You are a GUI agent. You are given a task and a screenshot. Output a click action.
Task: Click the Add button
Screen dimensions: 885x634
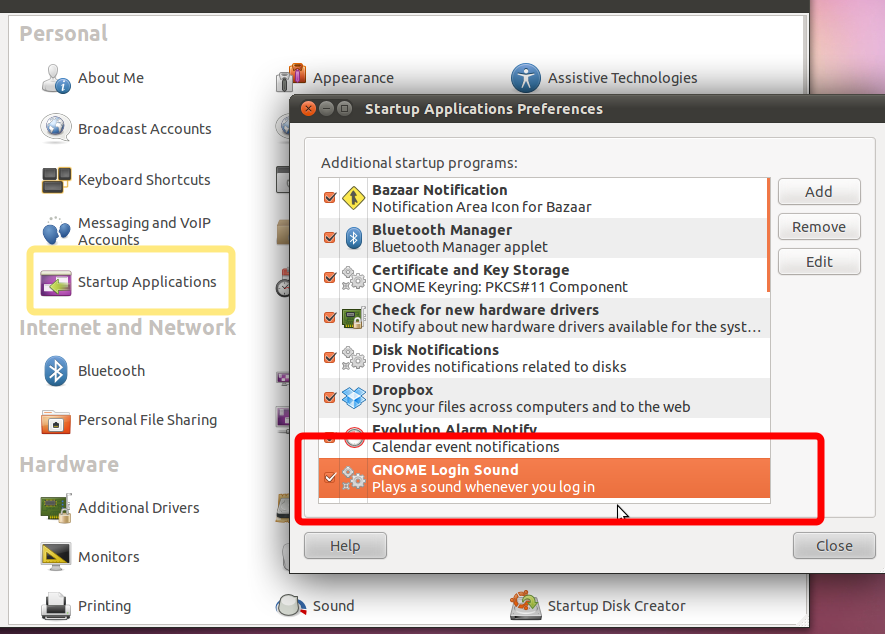click(x=818, y=192)
